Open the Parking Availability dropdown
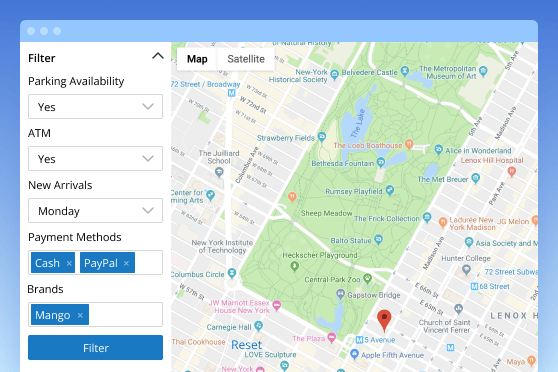 point(95,106)
